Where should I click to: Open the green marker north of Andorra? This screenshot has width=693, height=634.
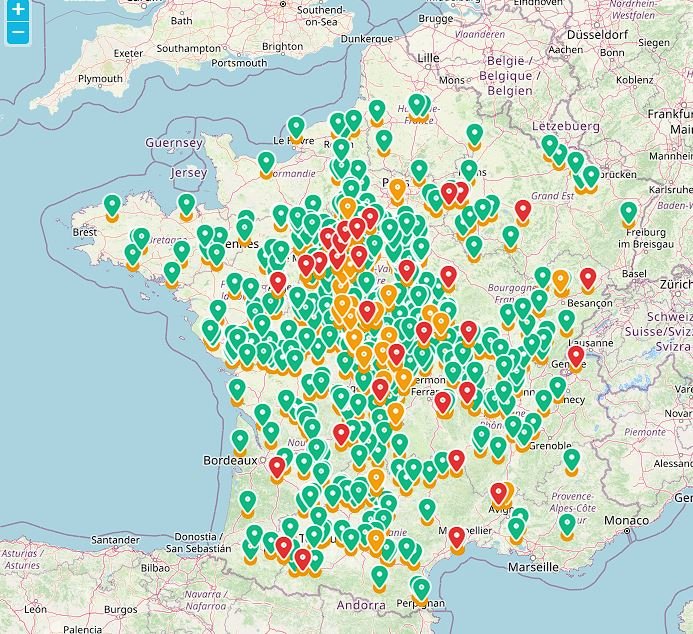coord(379,576)
